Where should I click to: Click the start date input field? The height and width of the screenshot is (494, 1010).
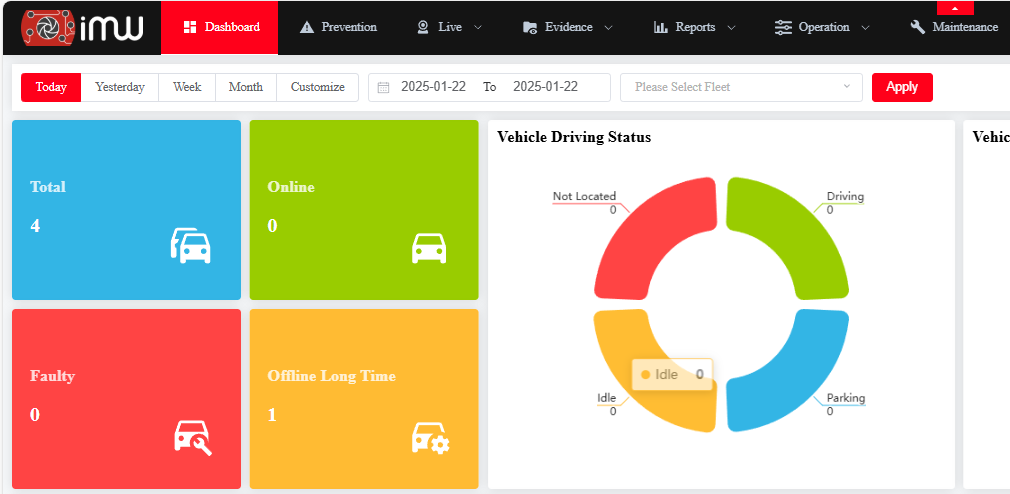click(x=433, y=87)
